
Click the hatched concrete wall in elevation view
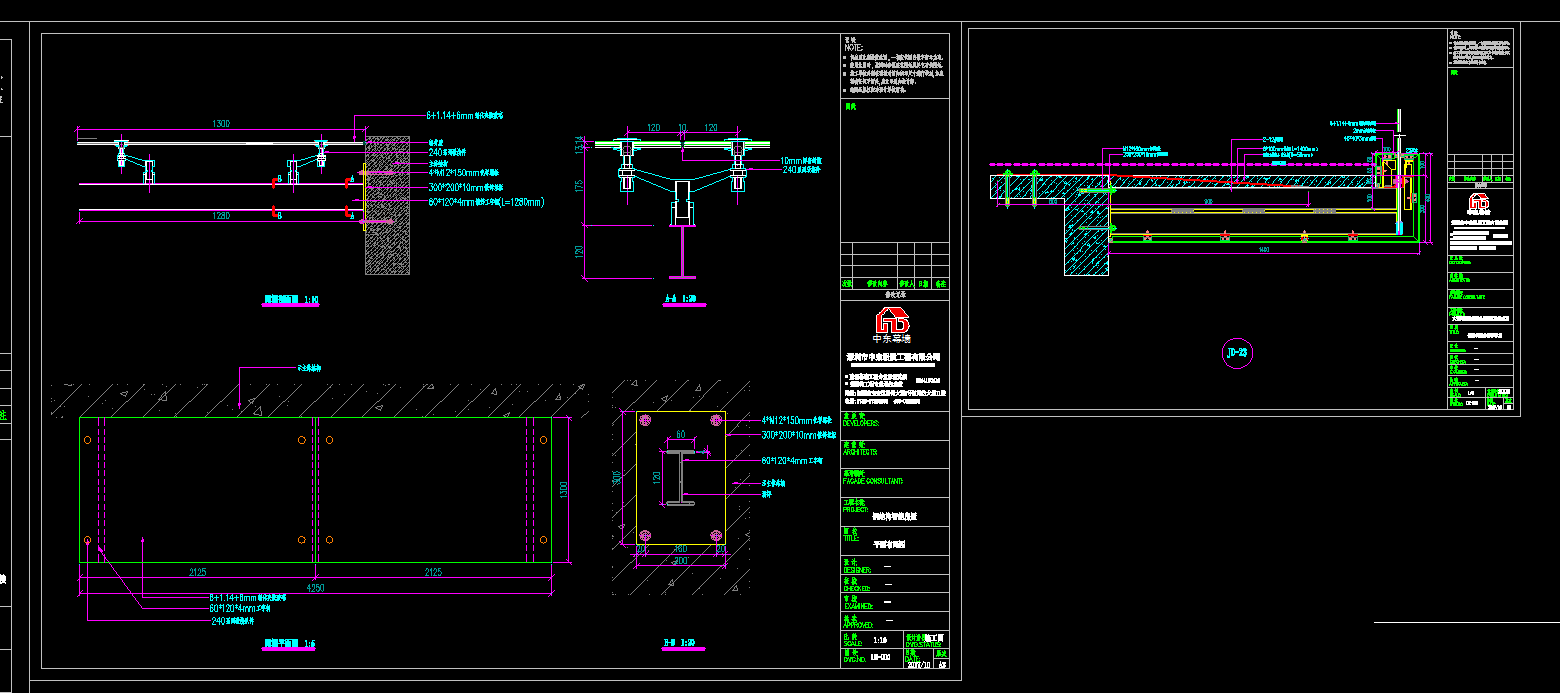tap(386, 205)
